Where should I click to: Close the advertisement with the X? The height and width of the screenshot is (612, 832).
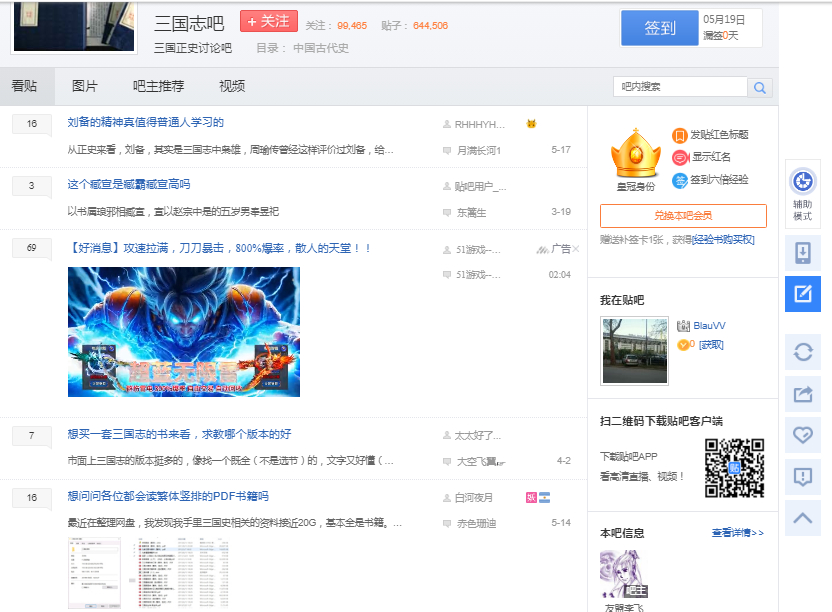[542, 249]
